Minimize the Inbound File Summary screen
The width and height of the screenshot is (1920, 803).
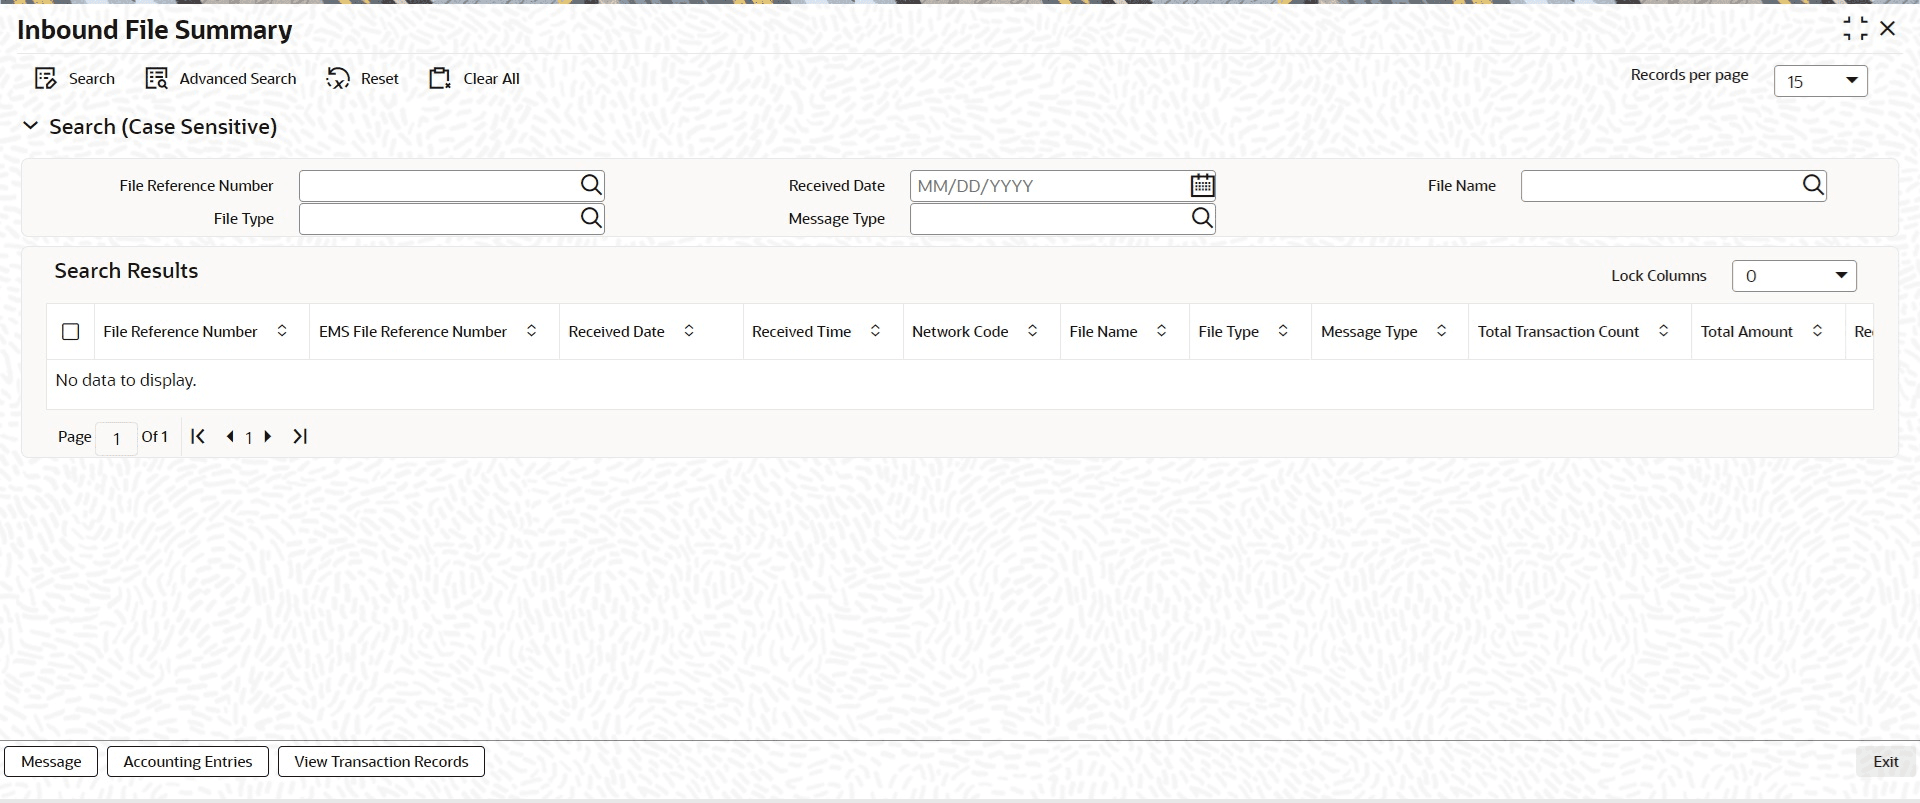(1855, 29)
